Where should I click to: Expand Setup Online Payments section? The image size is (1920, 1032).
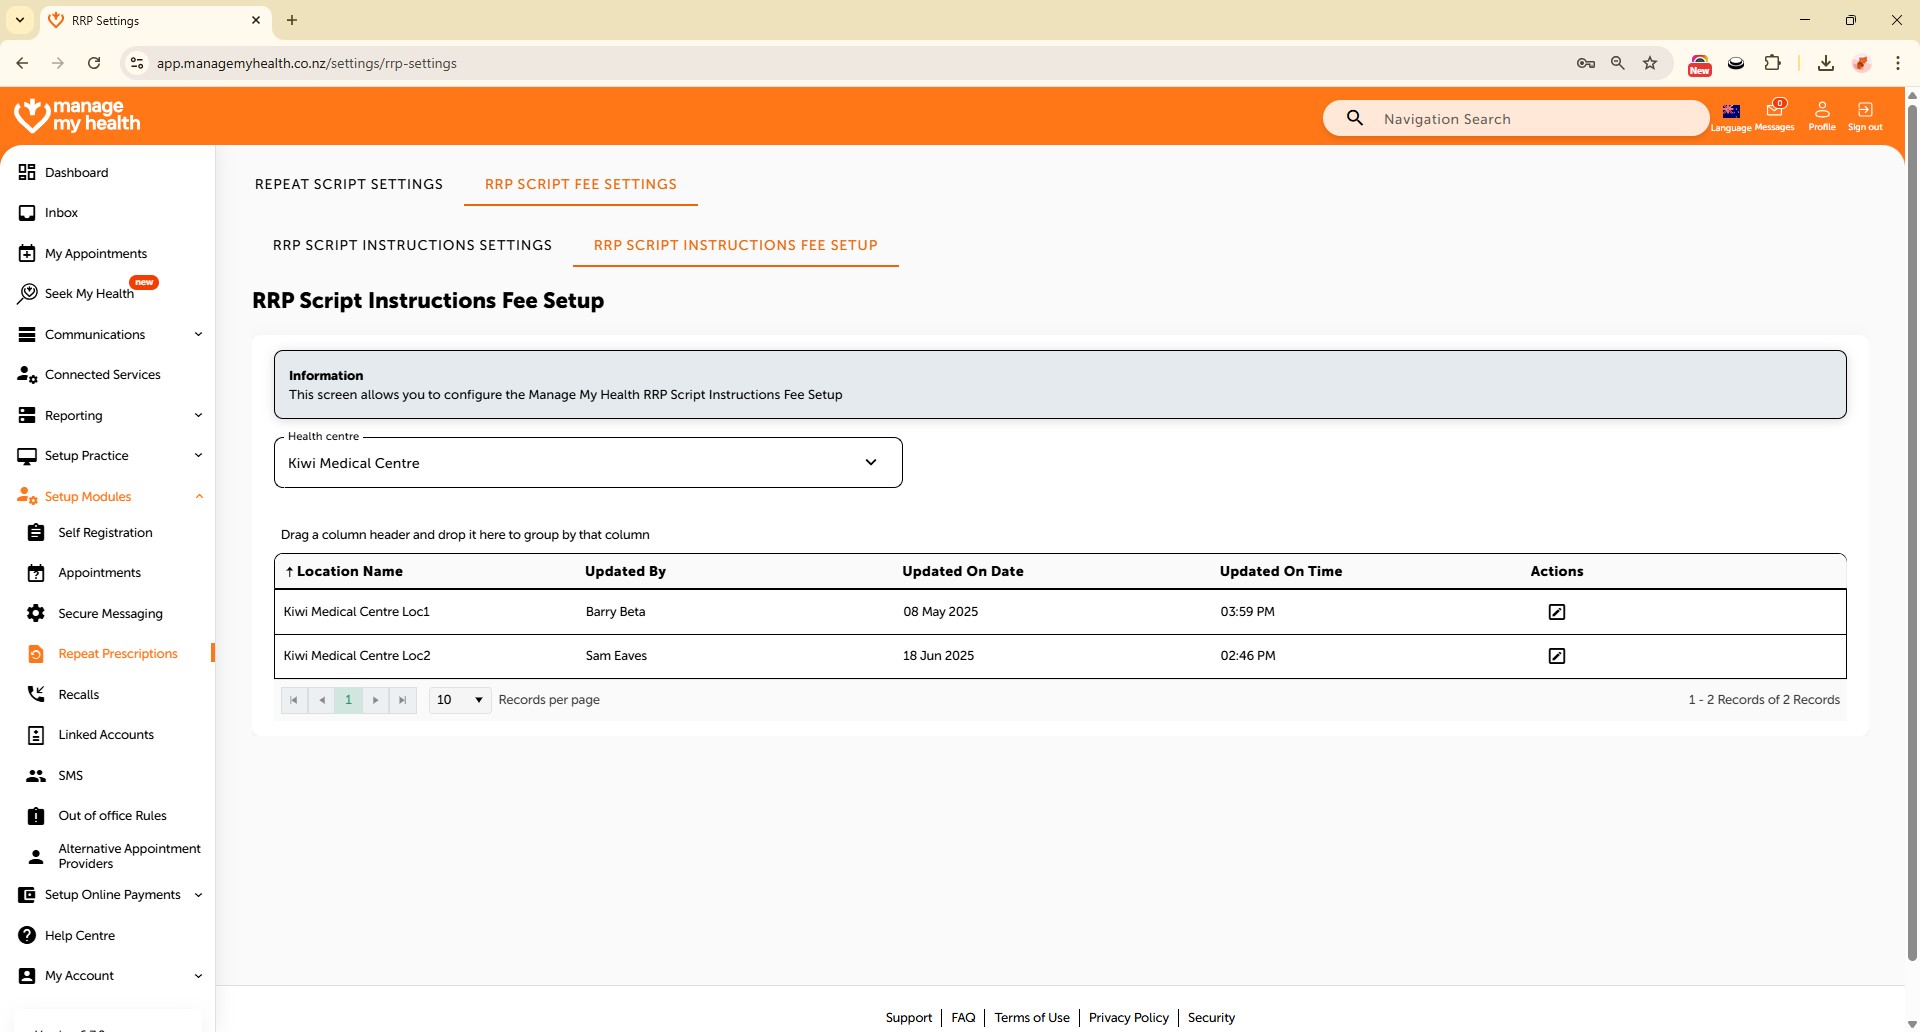[x=110, y=895]
